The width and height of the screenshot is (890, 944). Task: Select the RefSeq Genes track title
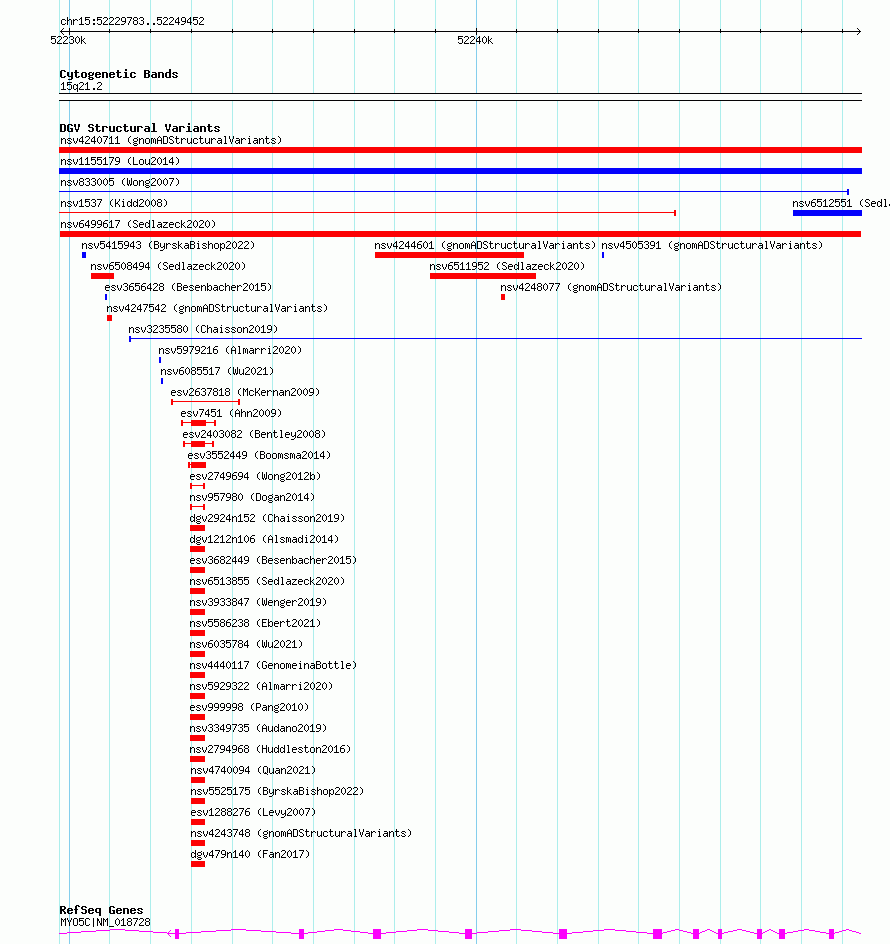tap(101, 910)
